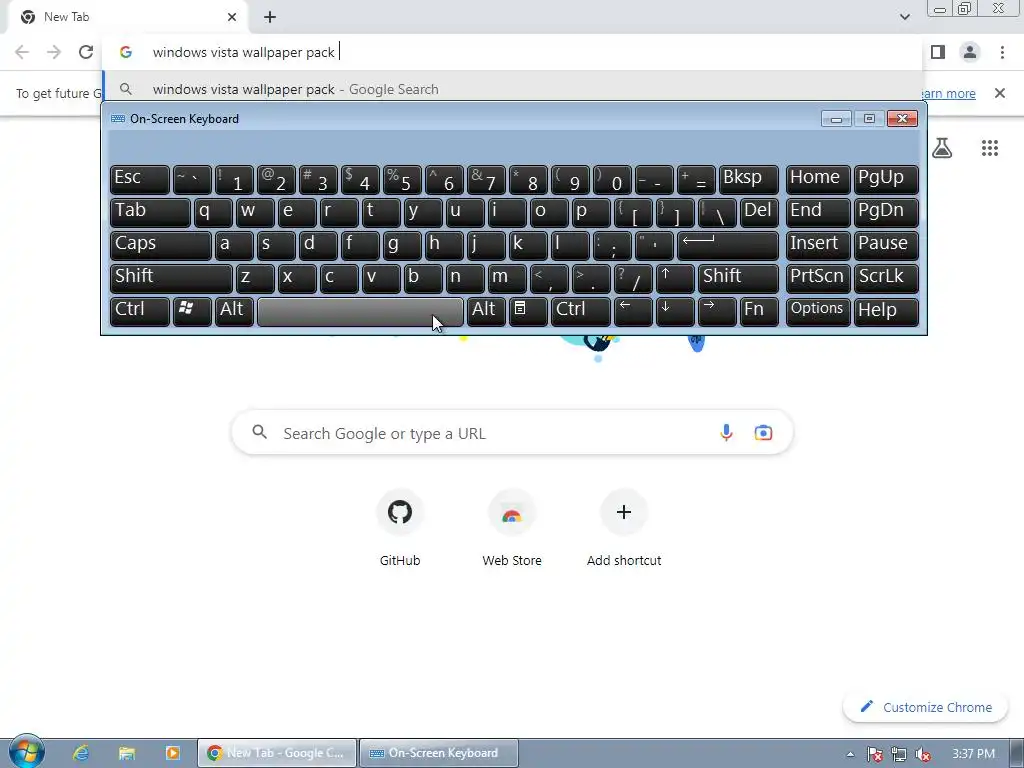Go back in Chrome
Screen dimensions: 1024x768
pos(22,52)
